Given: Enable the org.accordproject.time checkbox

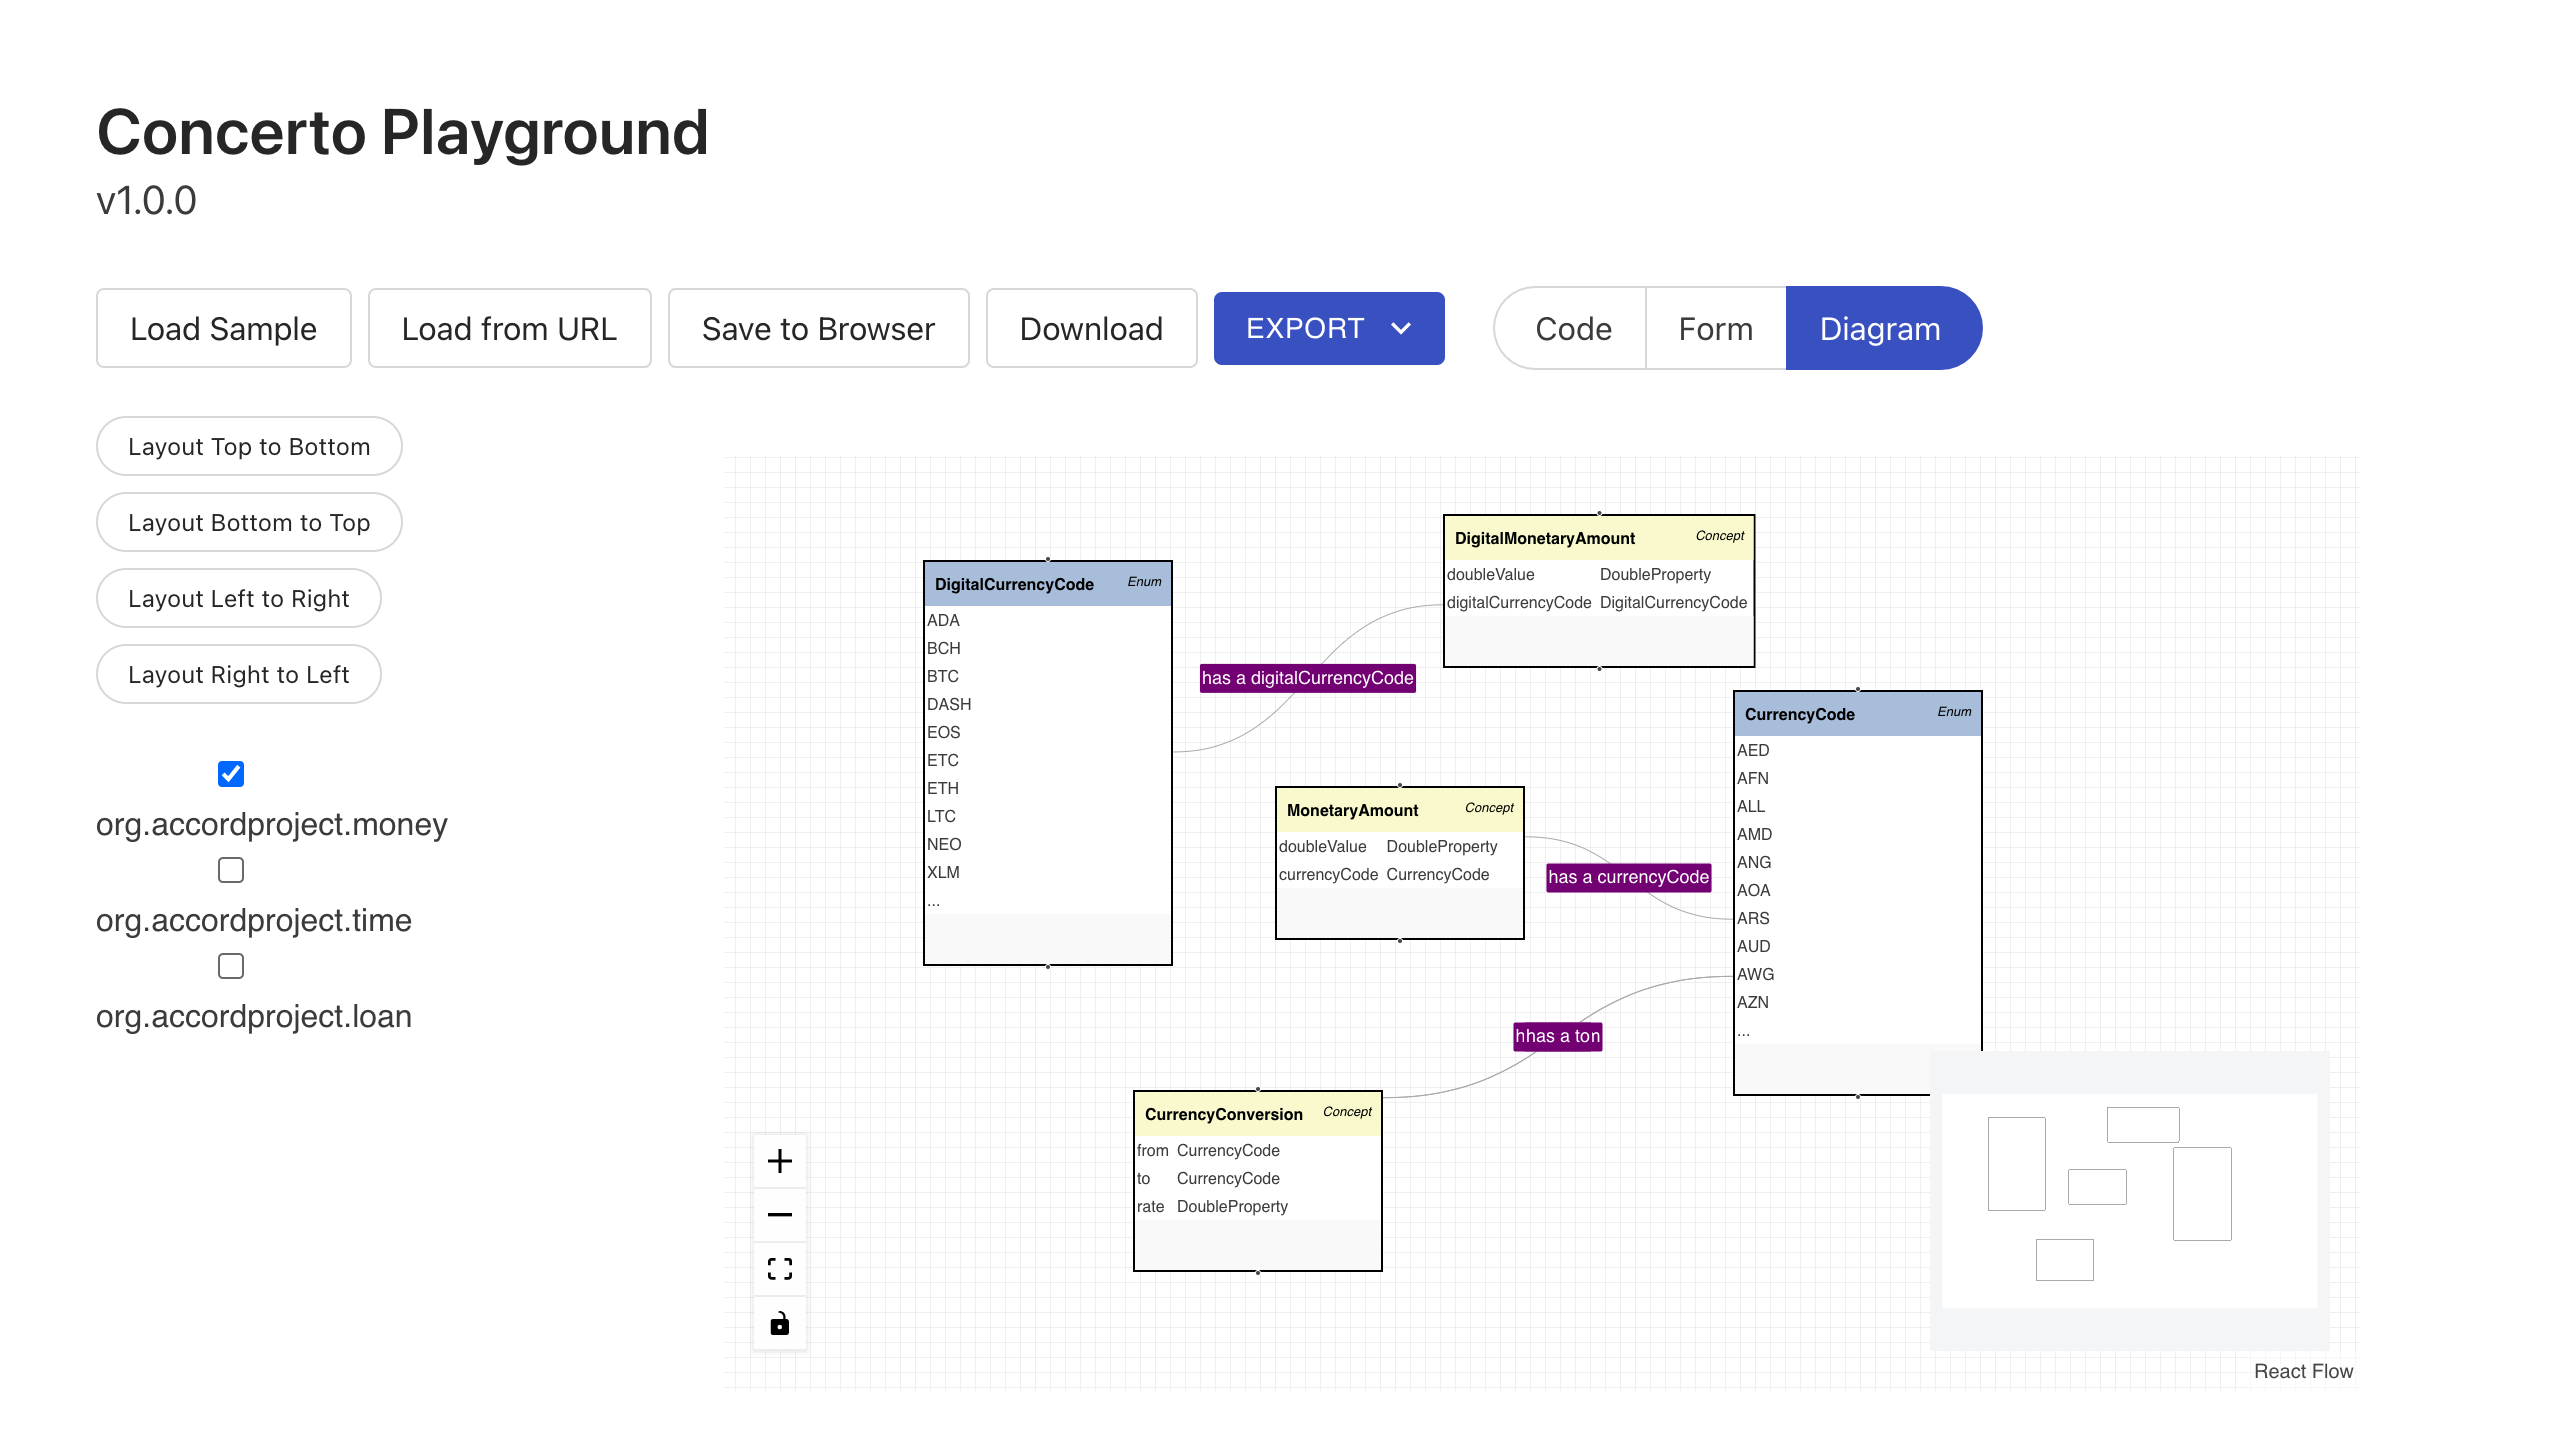Looking at the screenshot, I should coord(231,870).
